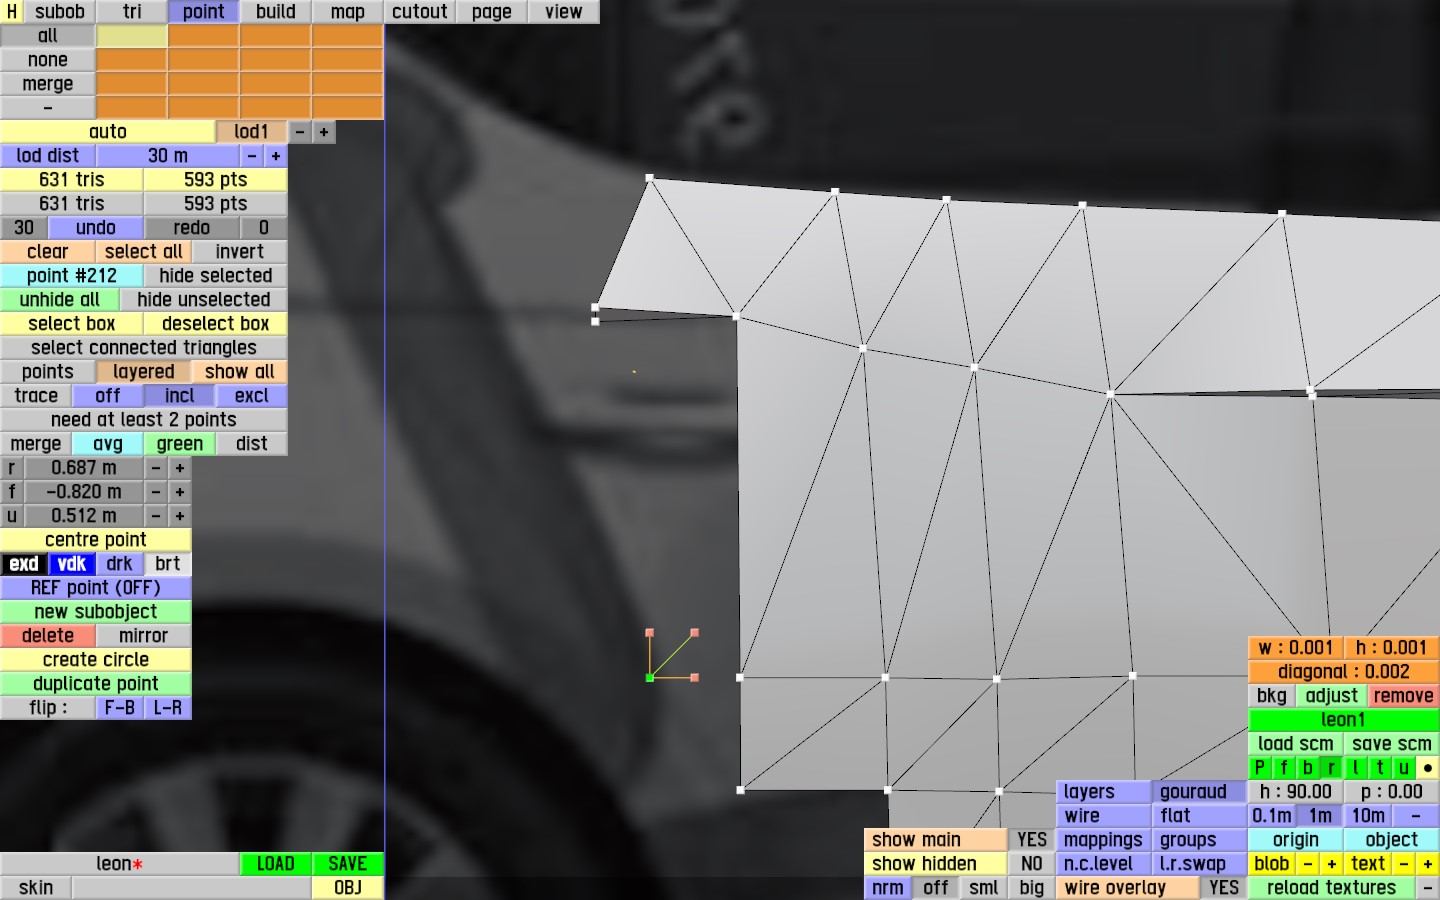The image size is (1440, 900).
Task: Set trace to off
Action: point(108,396)
